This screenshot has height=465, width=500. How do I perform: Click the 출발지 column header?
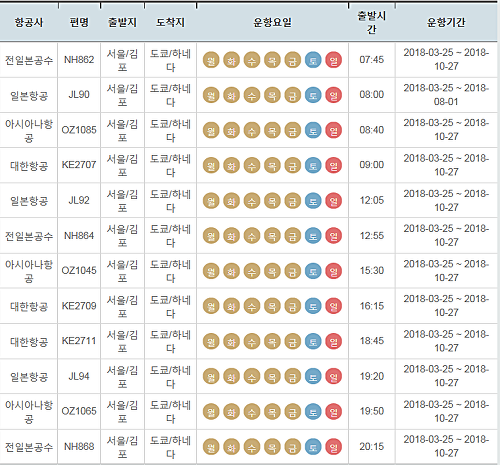[x=122, y=22]
